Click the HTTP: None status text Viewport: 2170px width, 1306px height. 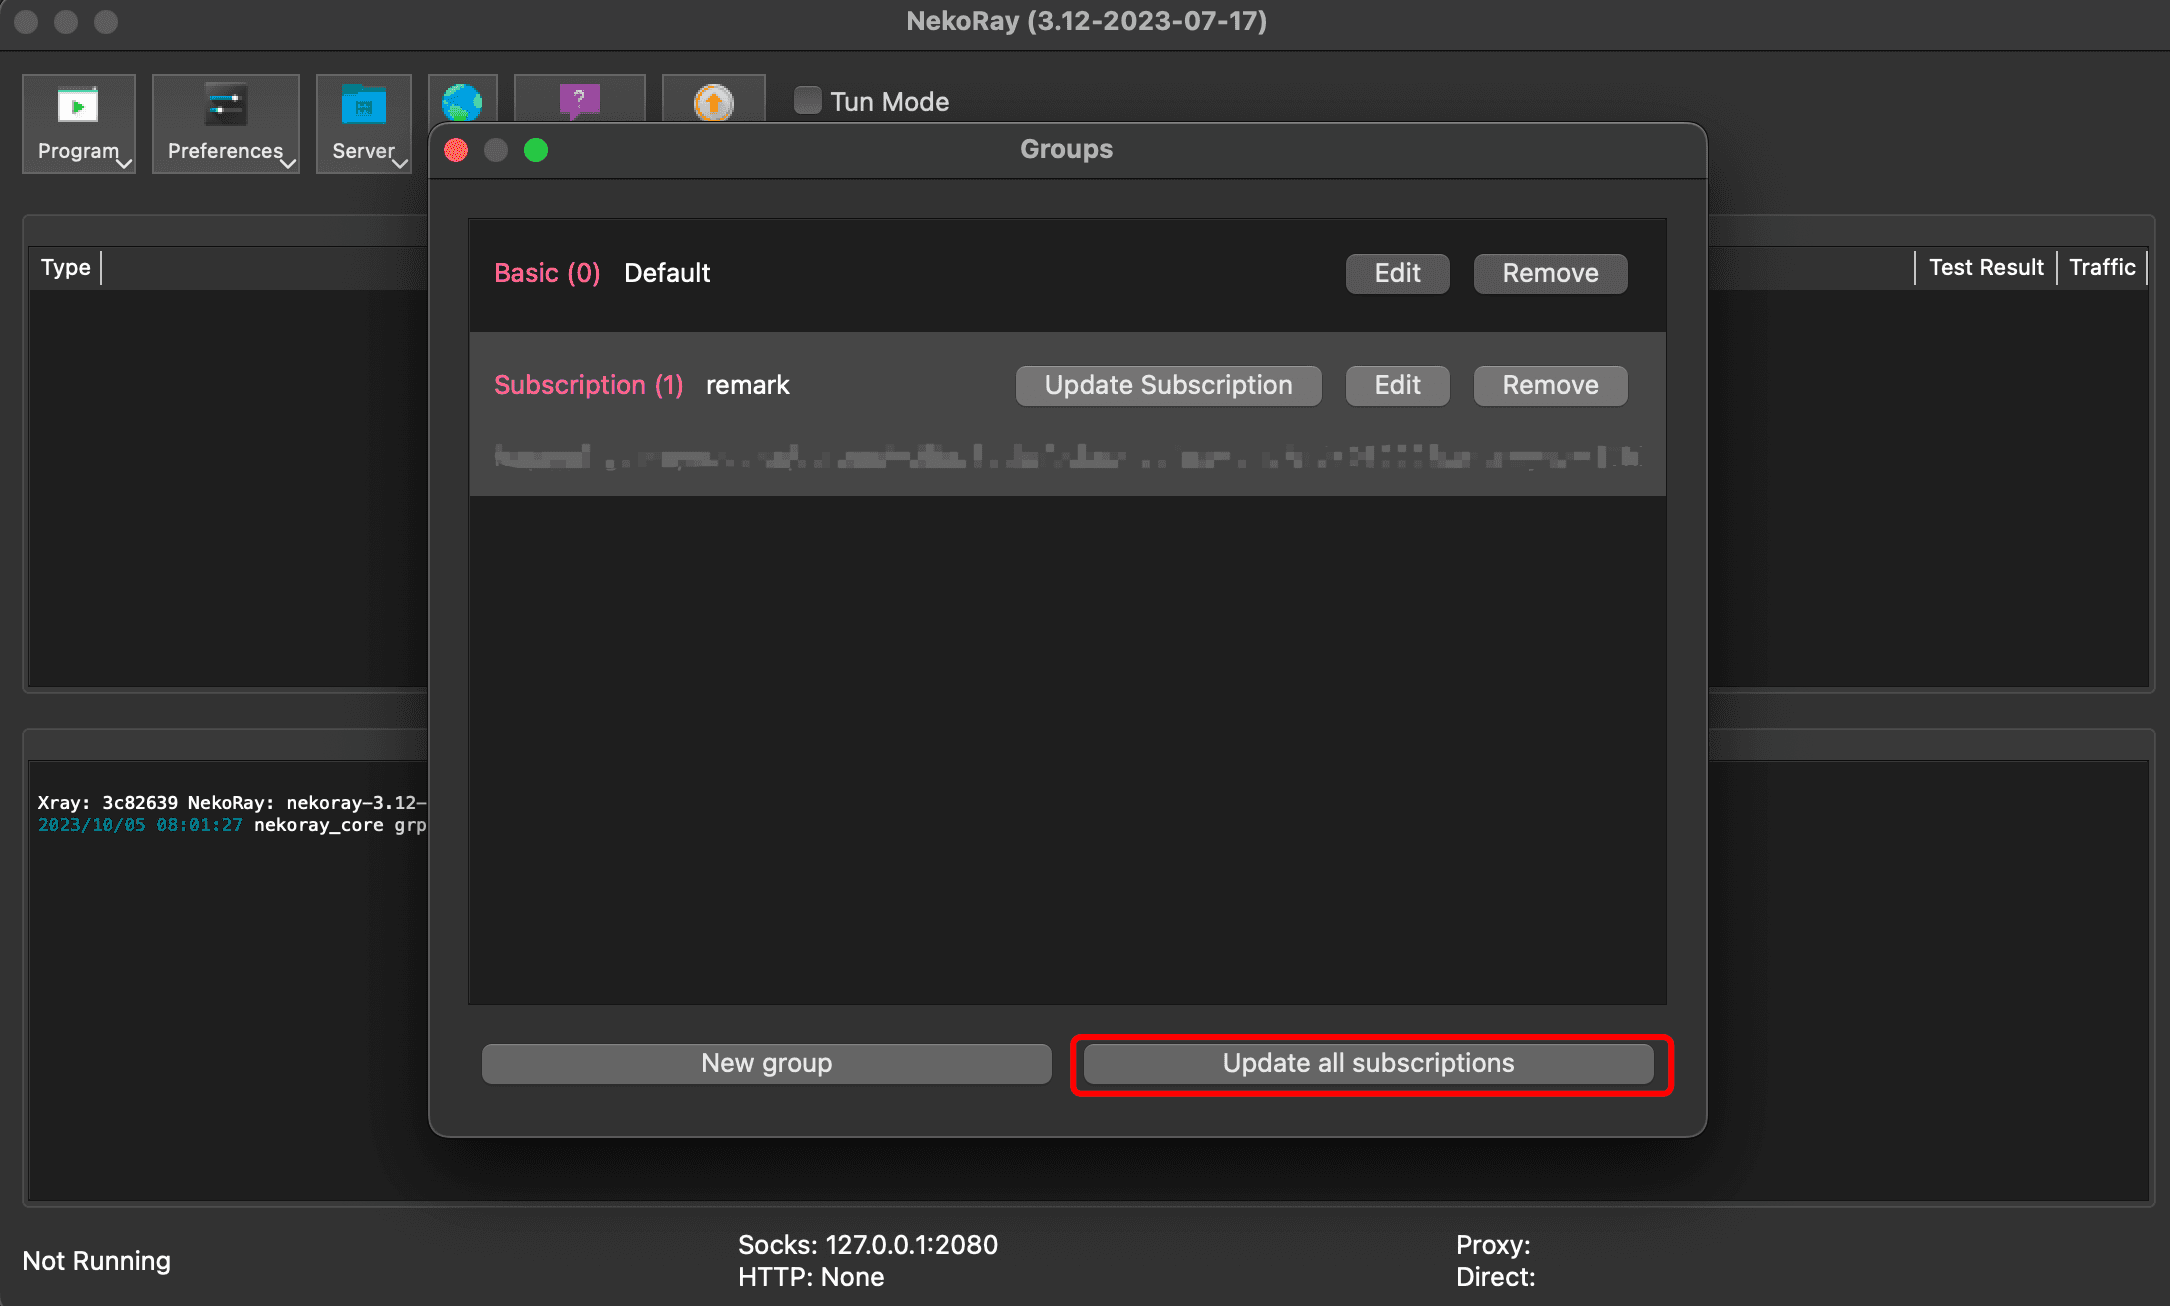(811, 1277)
